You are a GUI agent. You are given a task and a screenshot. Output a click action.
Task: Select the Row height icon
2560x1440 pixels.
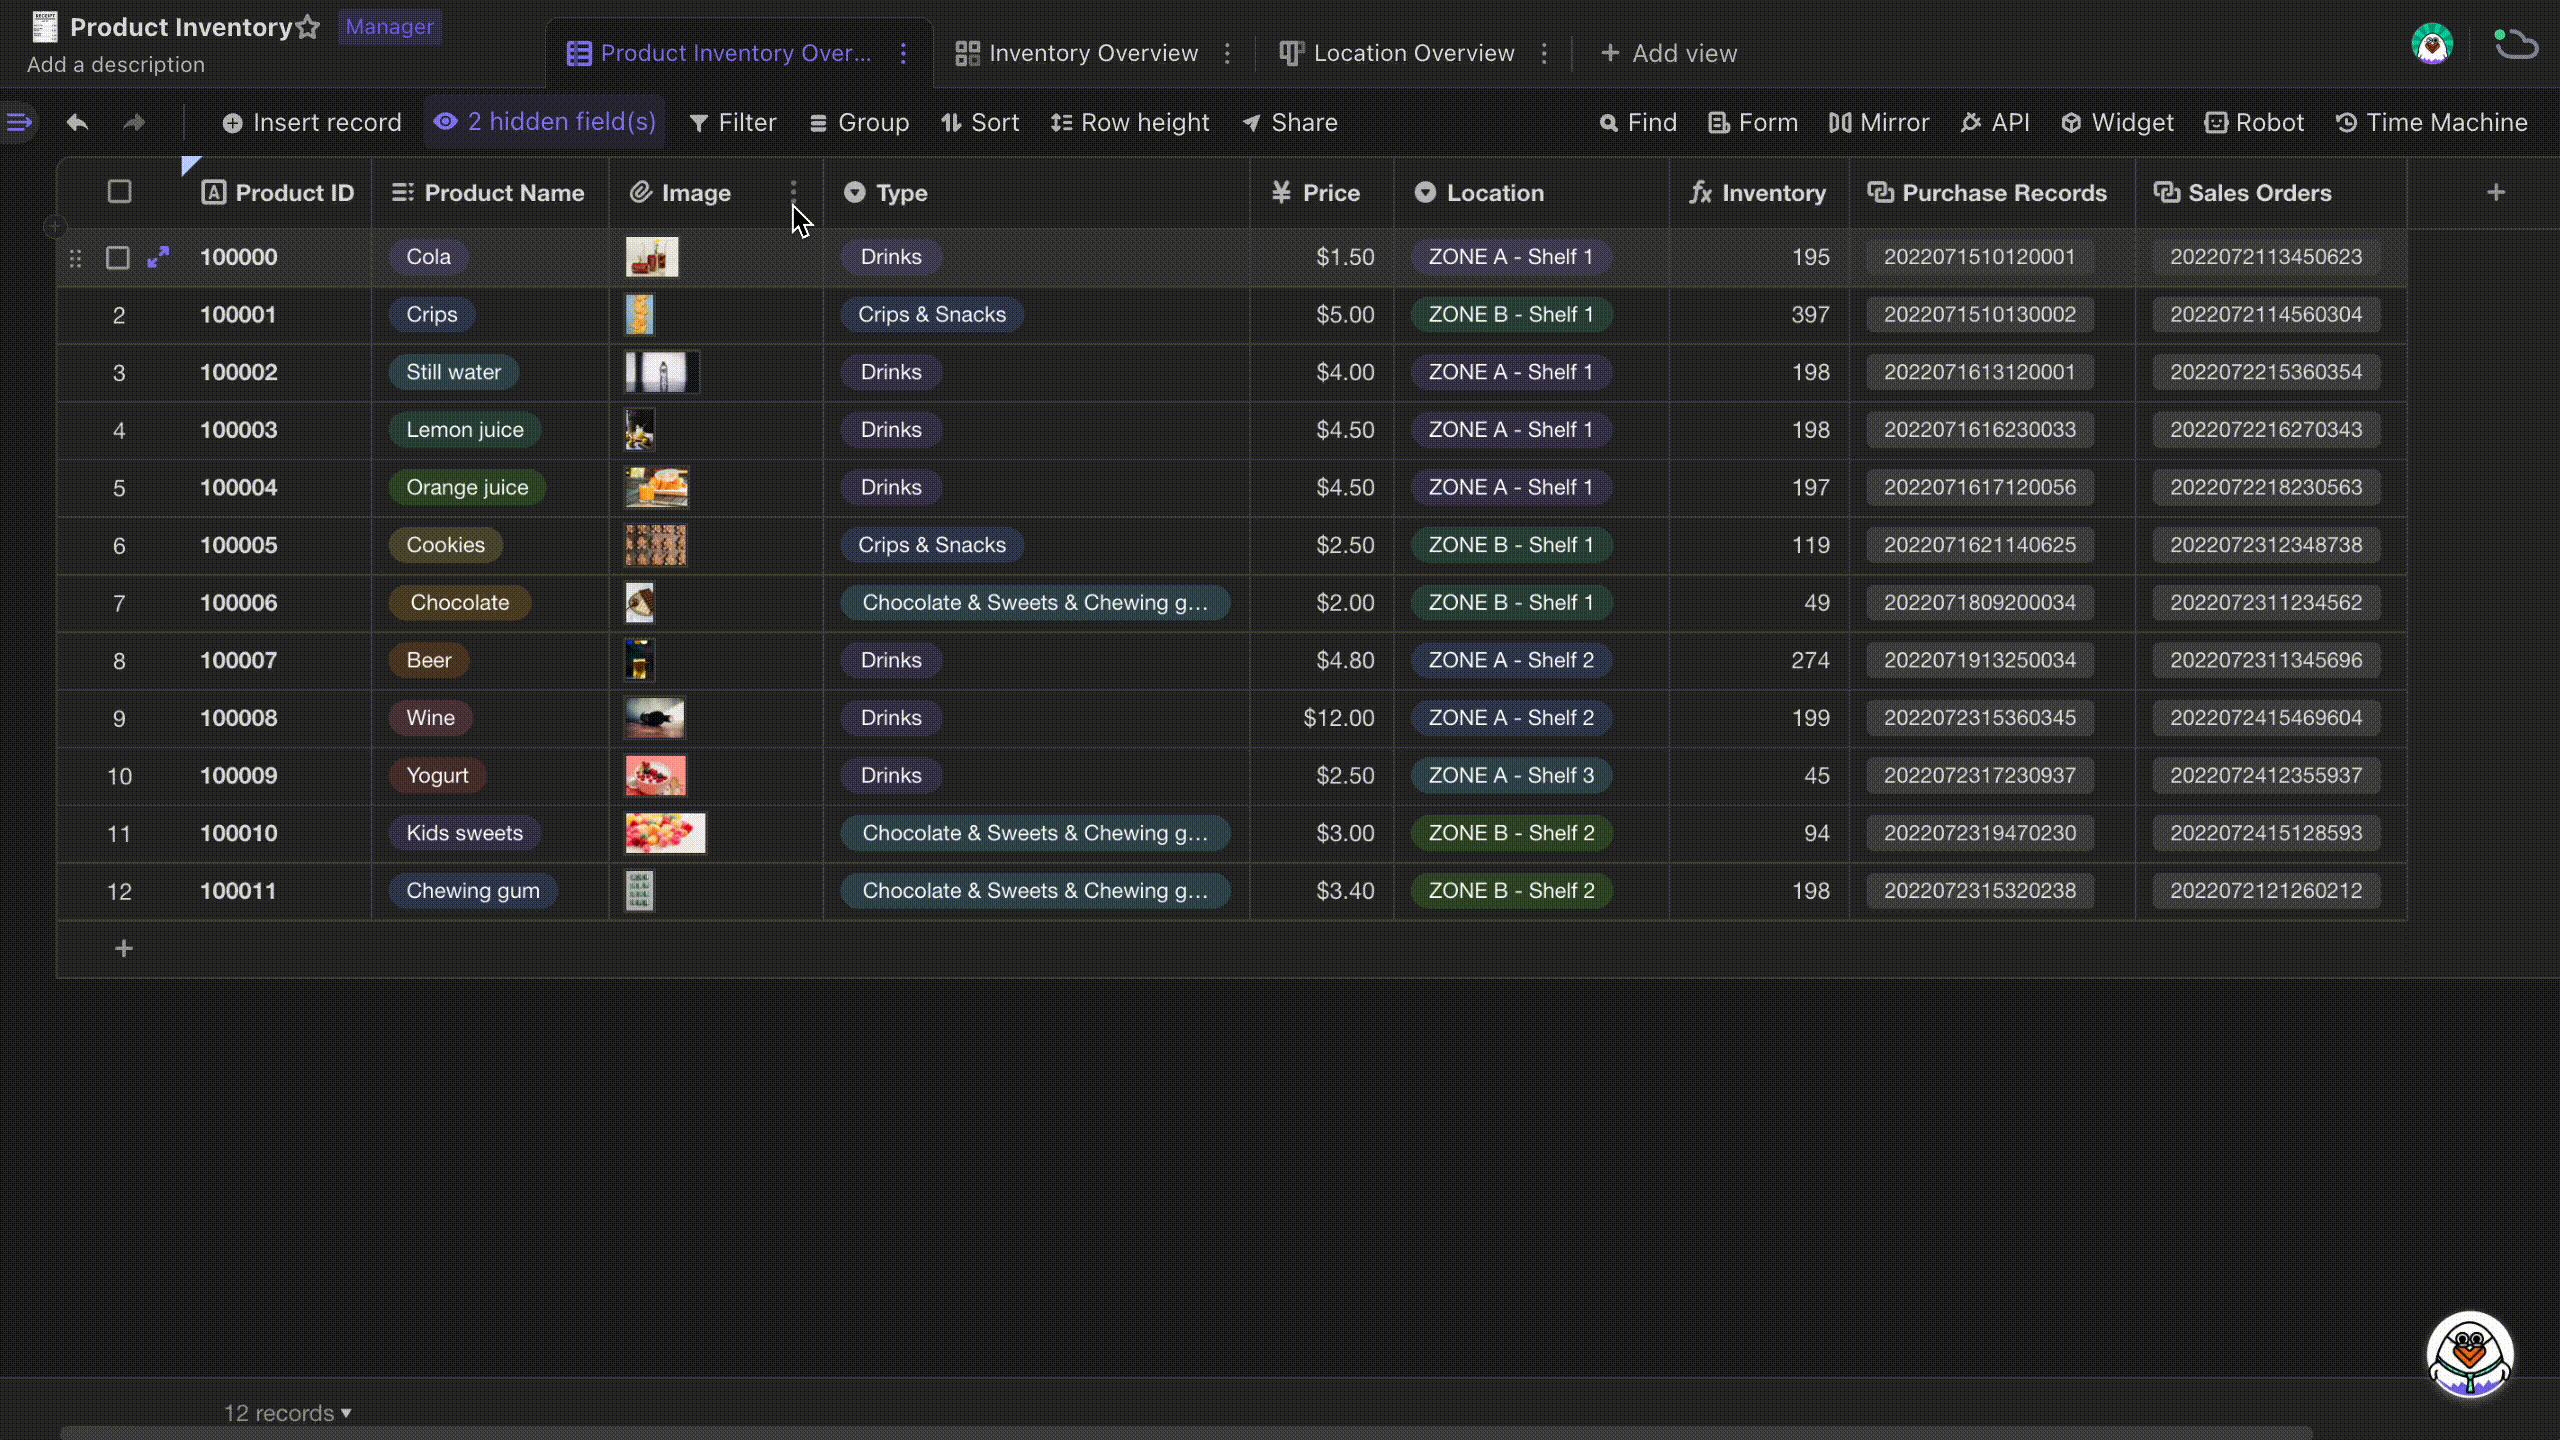tap(1057, 121)
